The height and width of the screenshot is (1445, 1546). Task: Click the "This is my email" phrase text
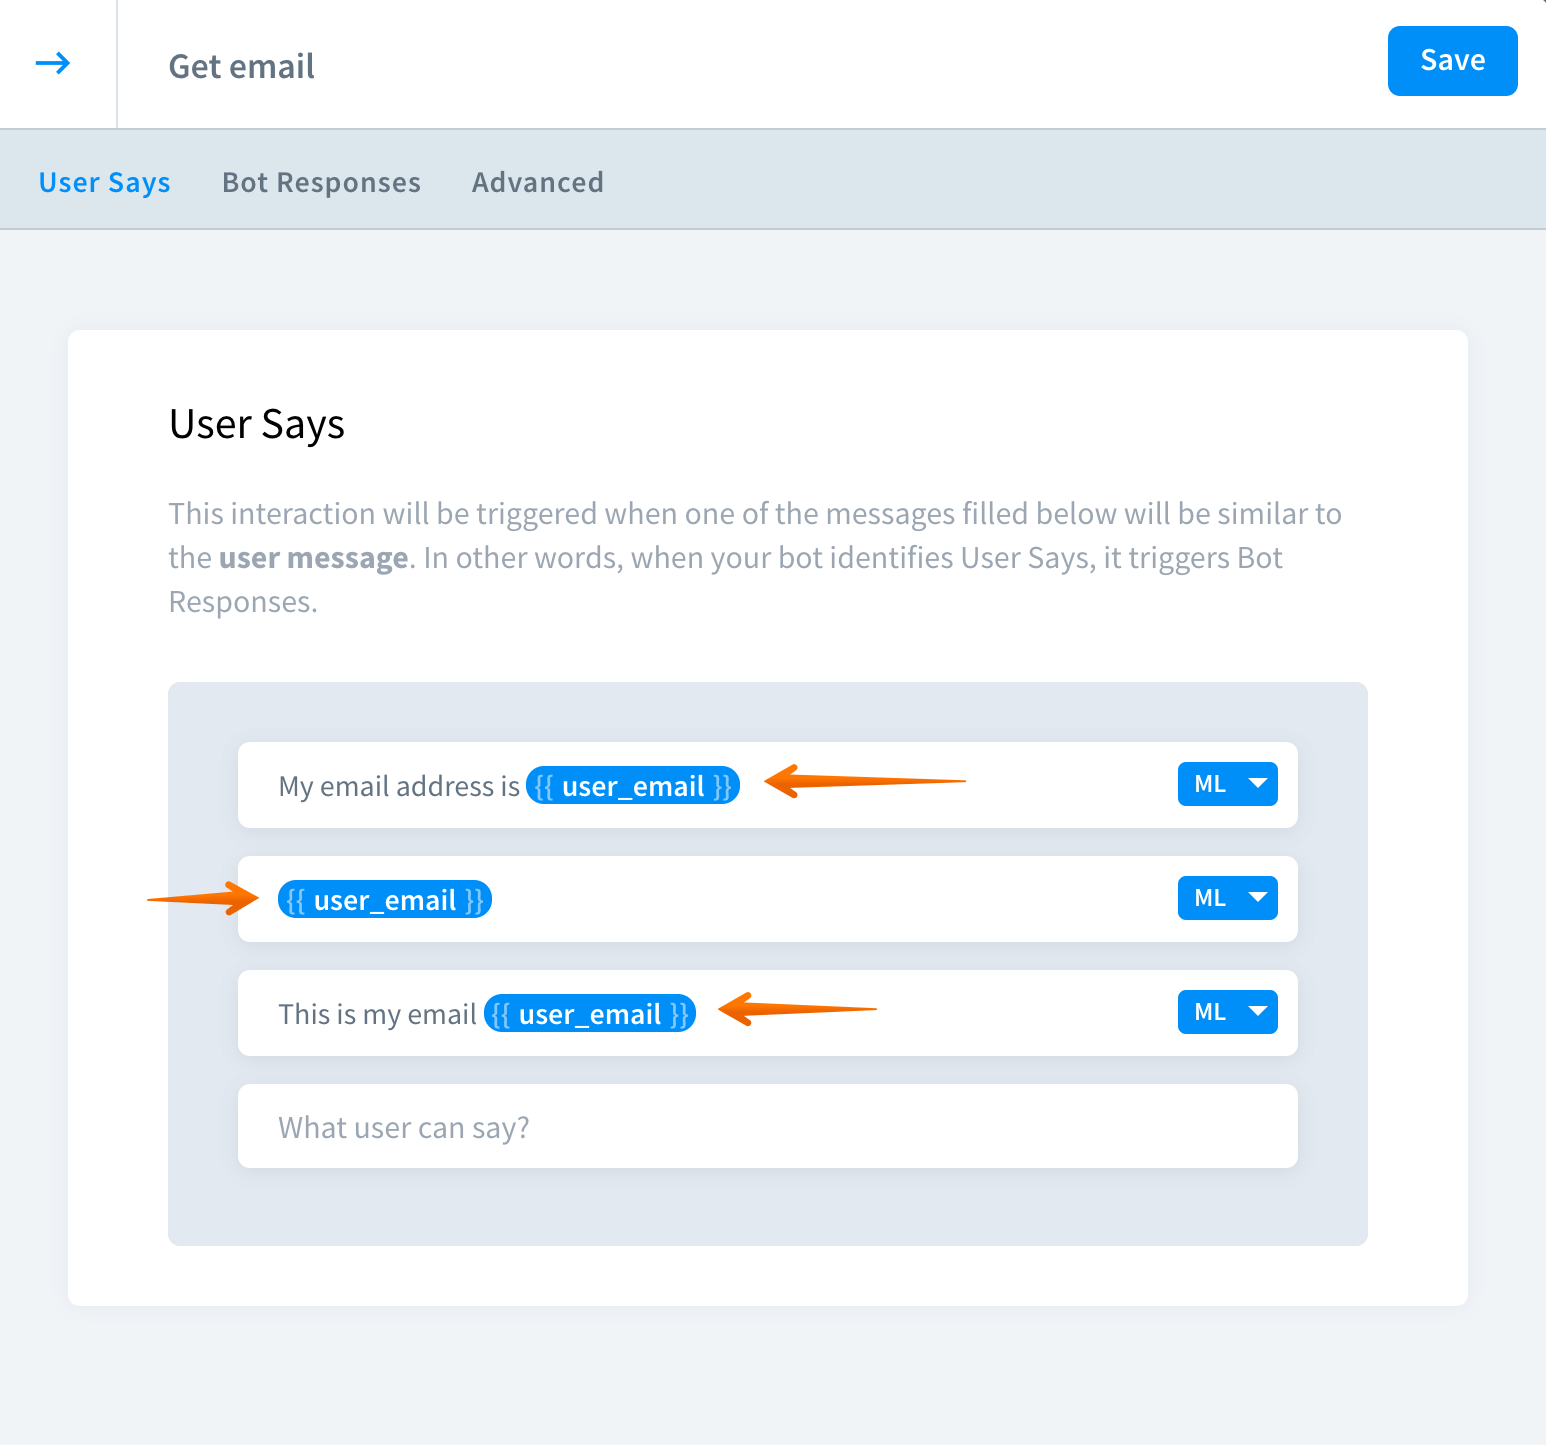tap(376, 1014)
